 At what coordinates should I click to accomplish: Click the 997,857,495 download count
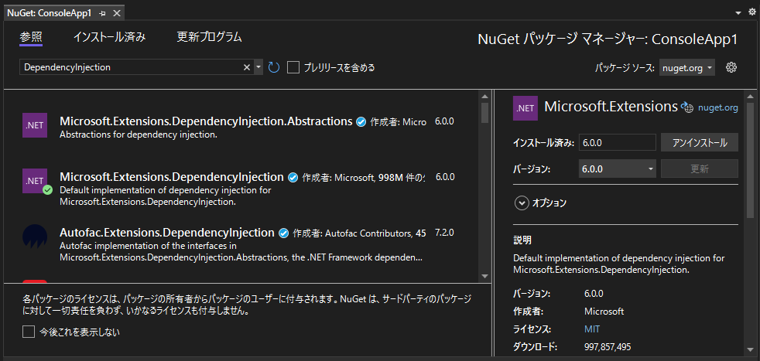608,347
